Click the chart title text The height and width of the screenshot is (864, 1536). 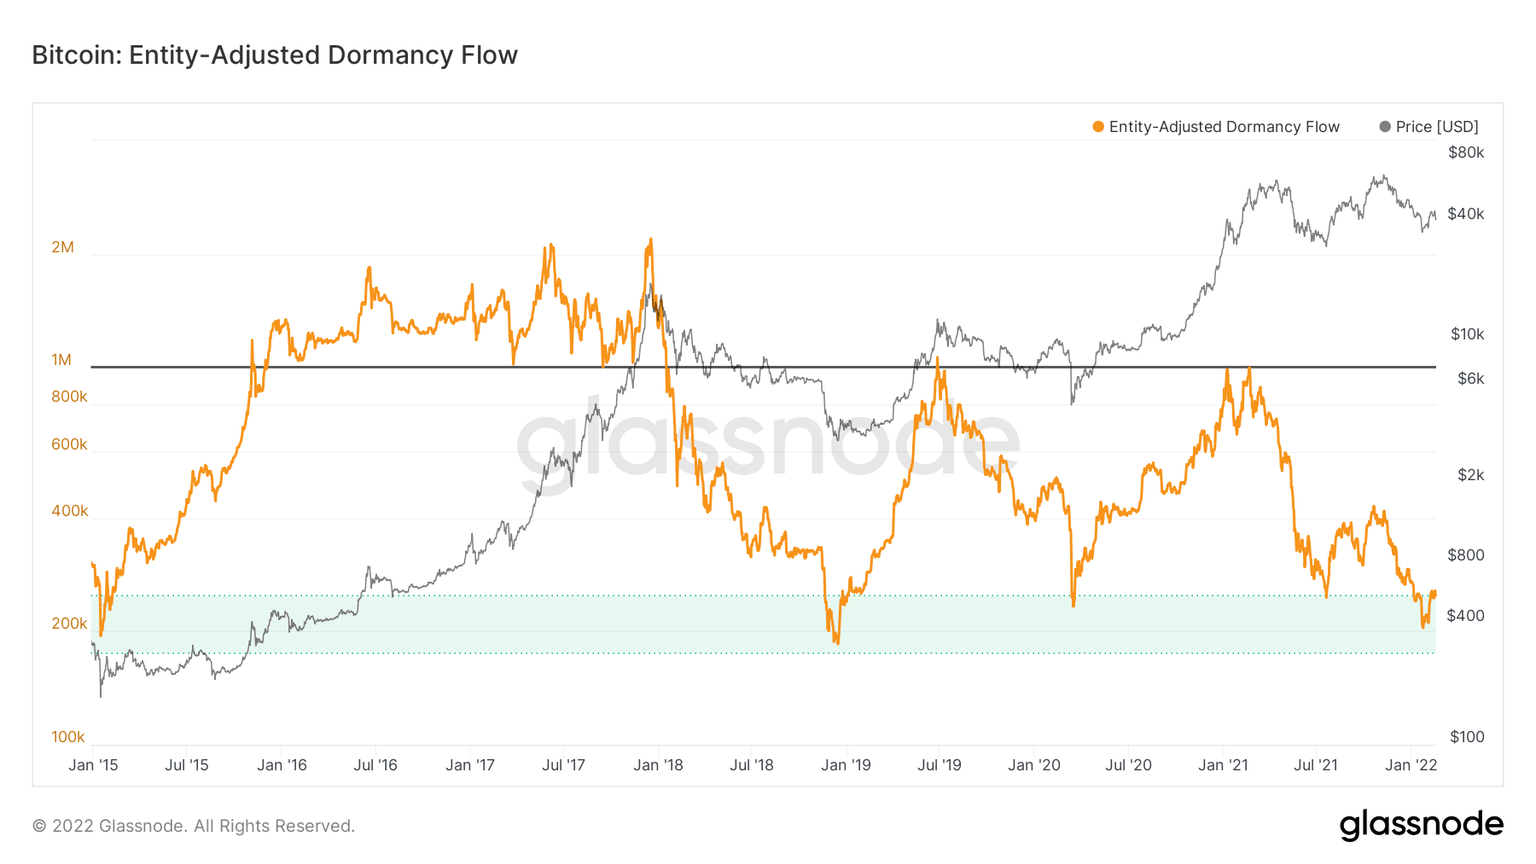(x=275, y=55)
